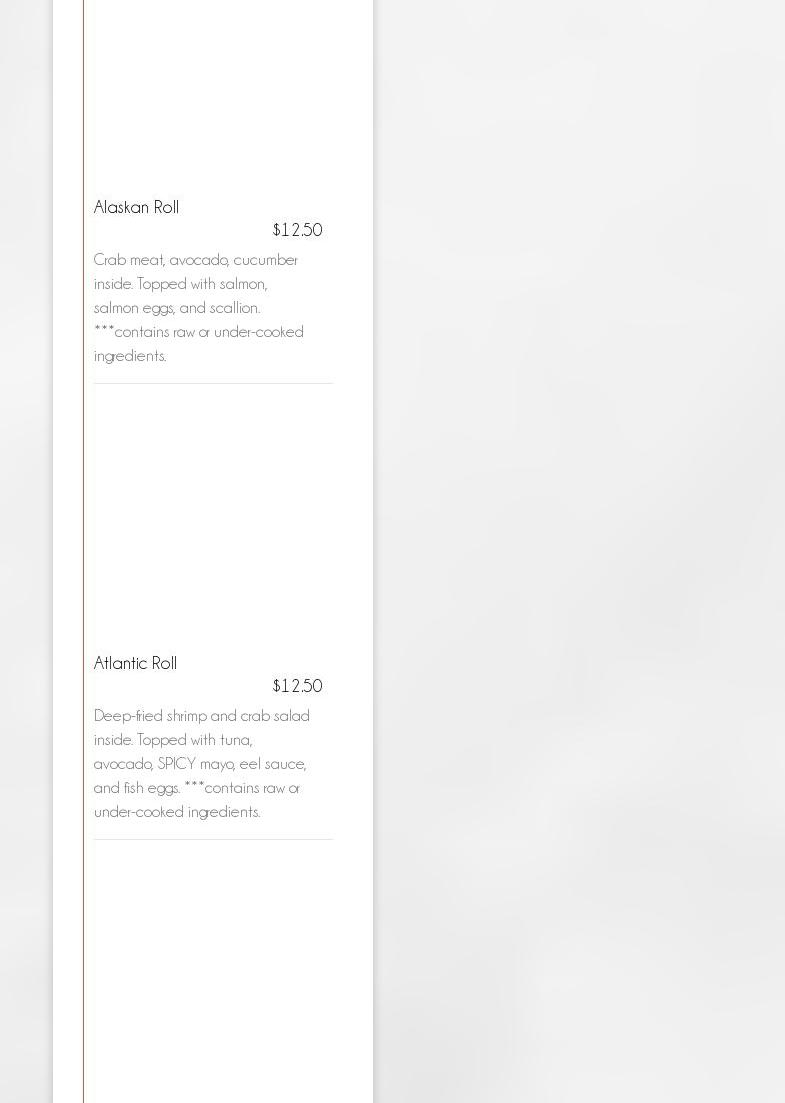Click 'inside. Topped with salmon,' text line
The height and width of the screenshot is (1103, 785).
tap(180, 284)
